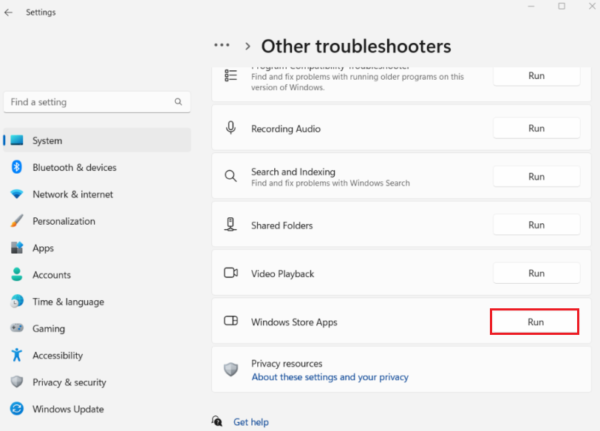
Task: Go to Accounts settings
Action: pos(51,275)
